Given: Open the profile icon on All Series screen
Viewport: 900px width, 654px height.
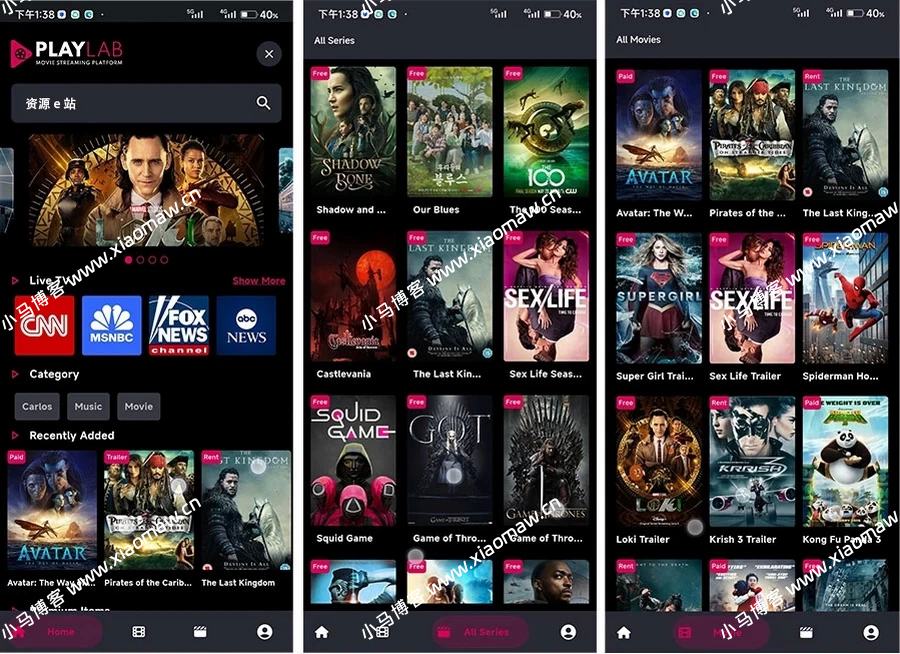Looking at the screenshot, I should [x=568, y=632].
